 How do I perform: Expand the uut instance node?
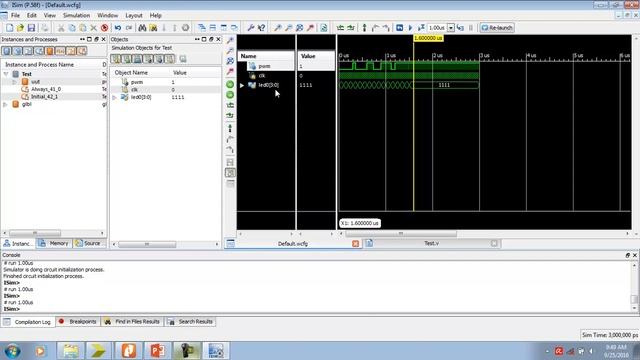click(15, 82)
